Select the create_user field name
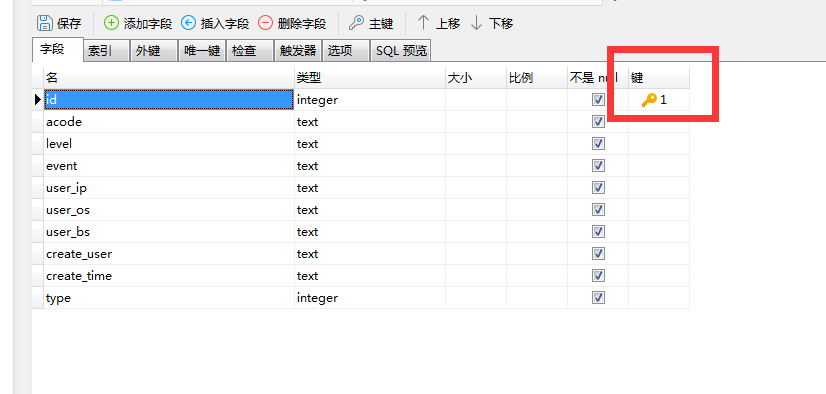The height and width of the screenshot is (394, 826). [169, 254]
